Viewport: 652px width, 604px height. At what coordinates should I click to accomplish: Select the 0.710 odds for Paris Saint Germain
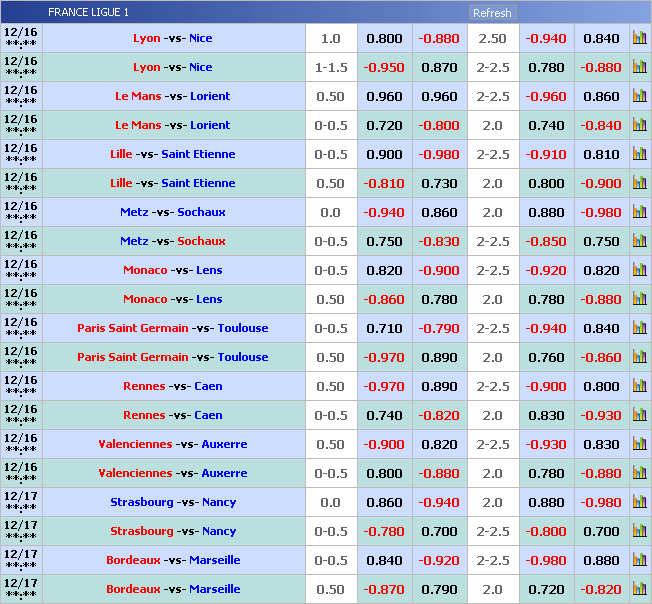click(384, 329)
